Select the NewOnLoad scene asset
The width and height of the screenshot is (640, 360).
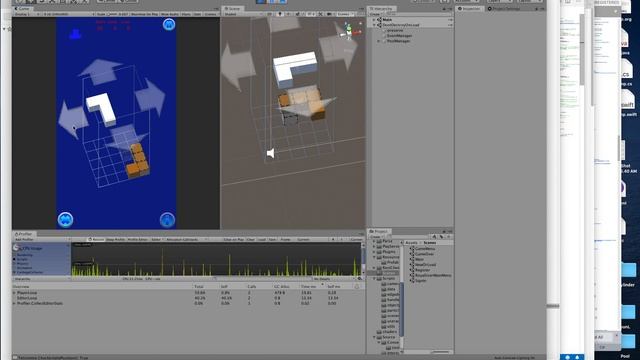[424, 264]
